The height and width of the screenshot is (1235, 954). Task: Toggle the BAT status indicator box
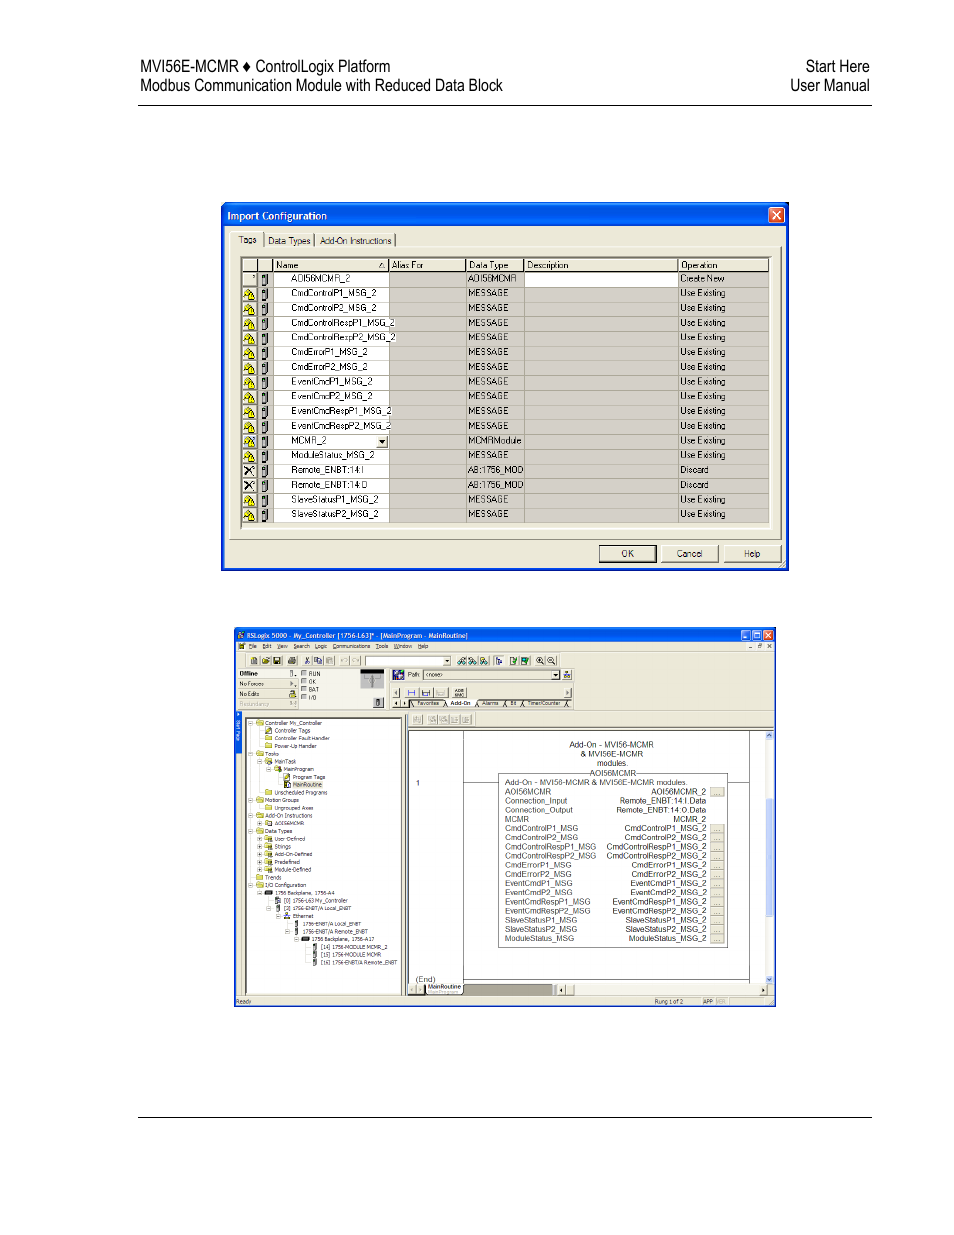click(x=304, y=689)
